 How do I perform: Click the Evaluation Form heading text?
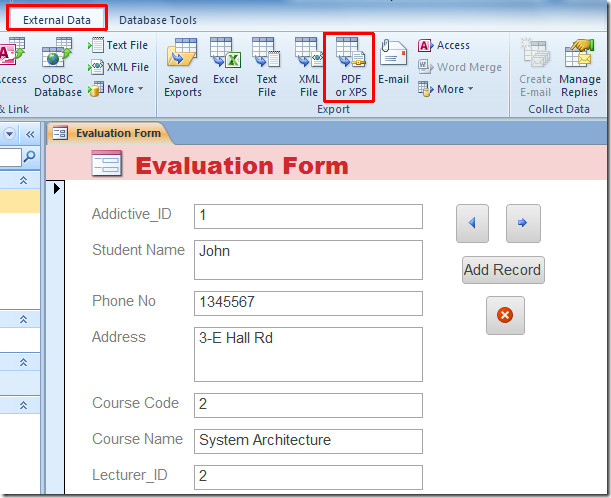pyautogui.click(x=242, y=165)
